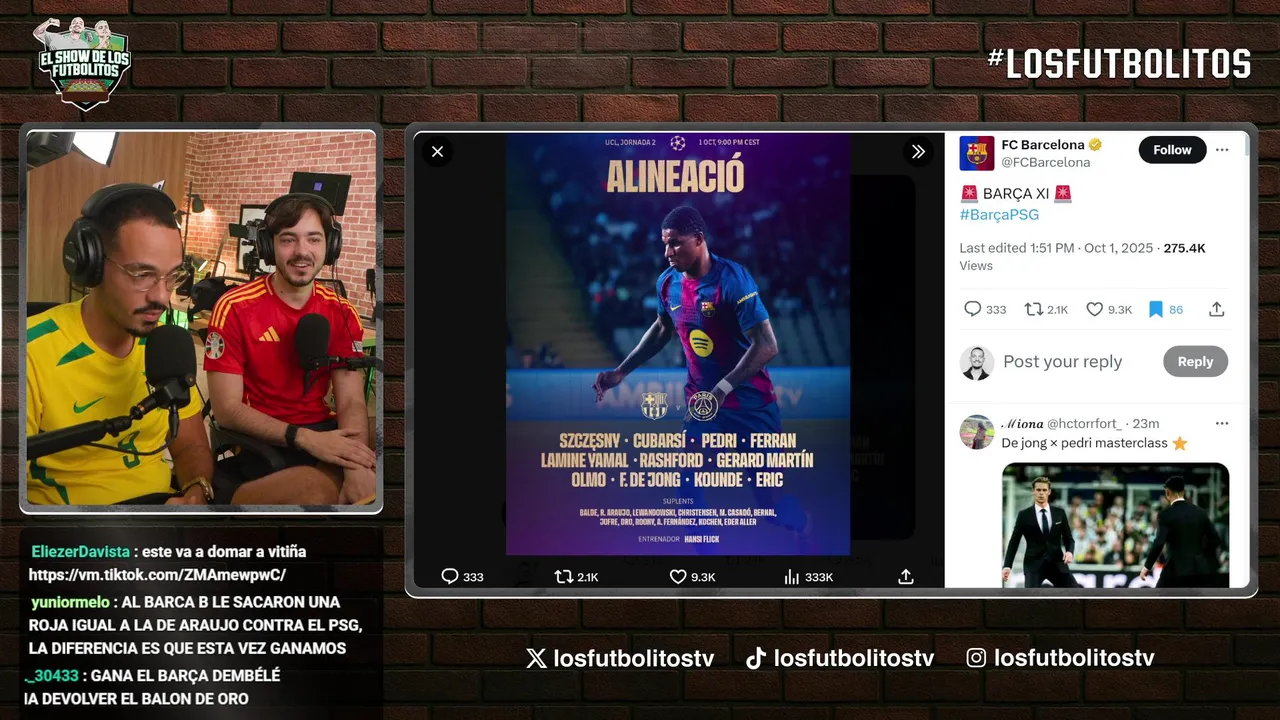Click the TikTok logo next to losfutbolitostv

pos(756,658)
